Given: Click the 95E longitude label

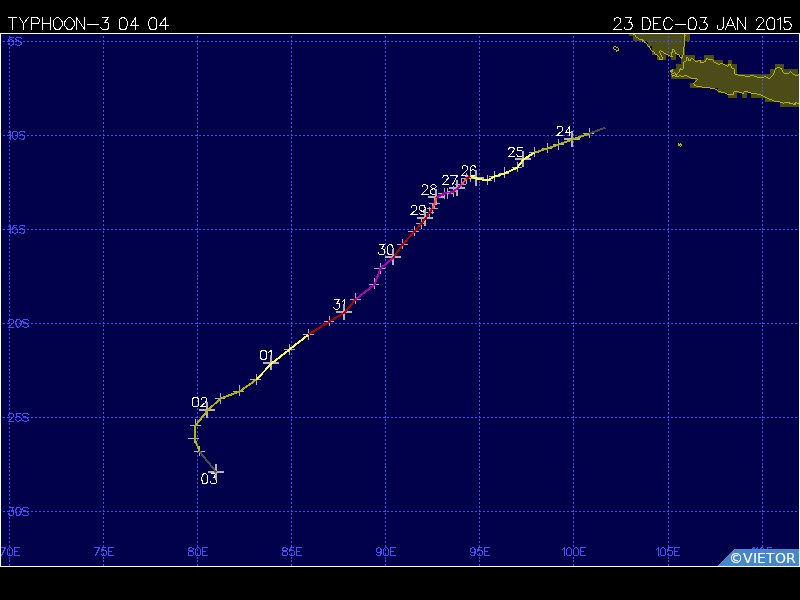Looking at the screenshot, I should tap(480, 552).
